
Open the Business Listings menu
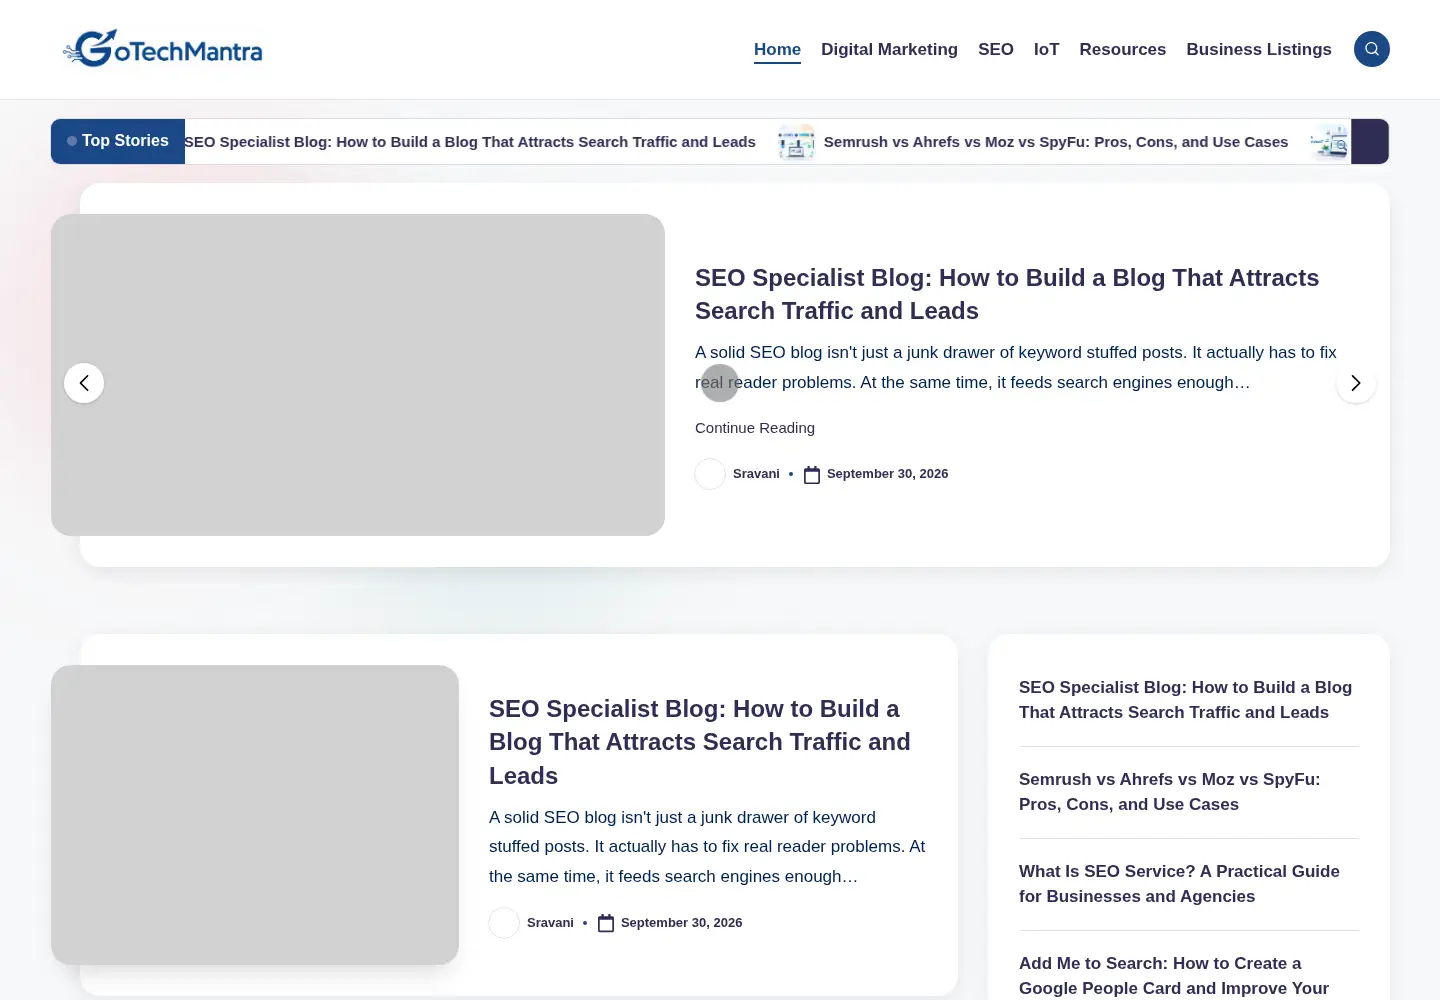pos(1259,49)
